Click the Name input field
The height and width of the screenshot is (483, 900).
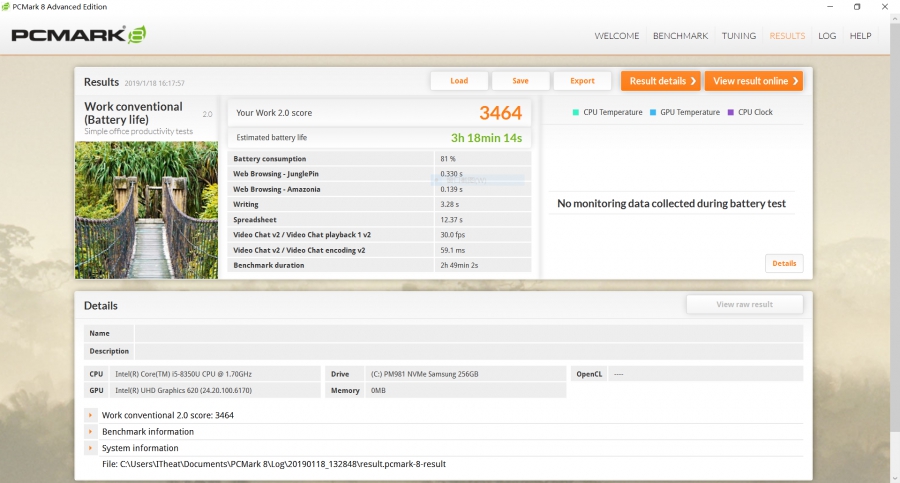point(468,333)
